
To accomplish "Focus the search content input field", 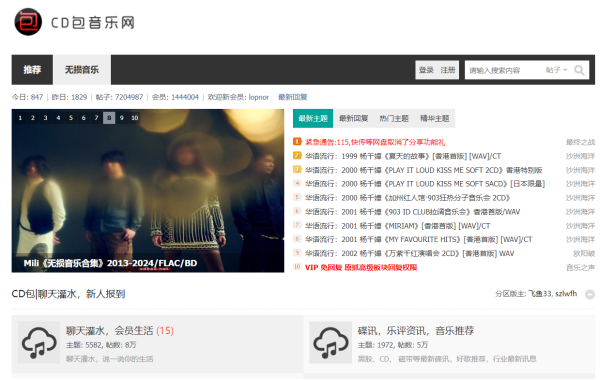I will click(503, 71).
